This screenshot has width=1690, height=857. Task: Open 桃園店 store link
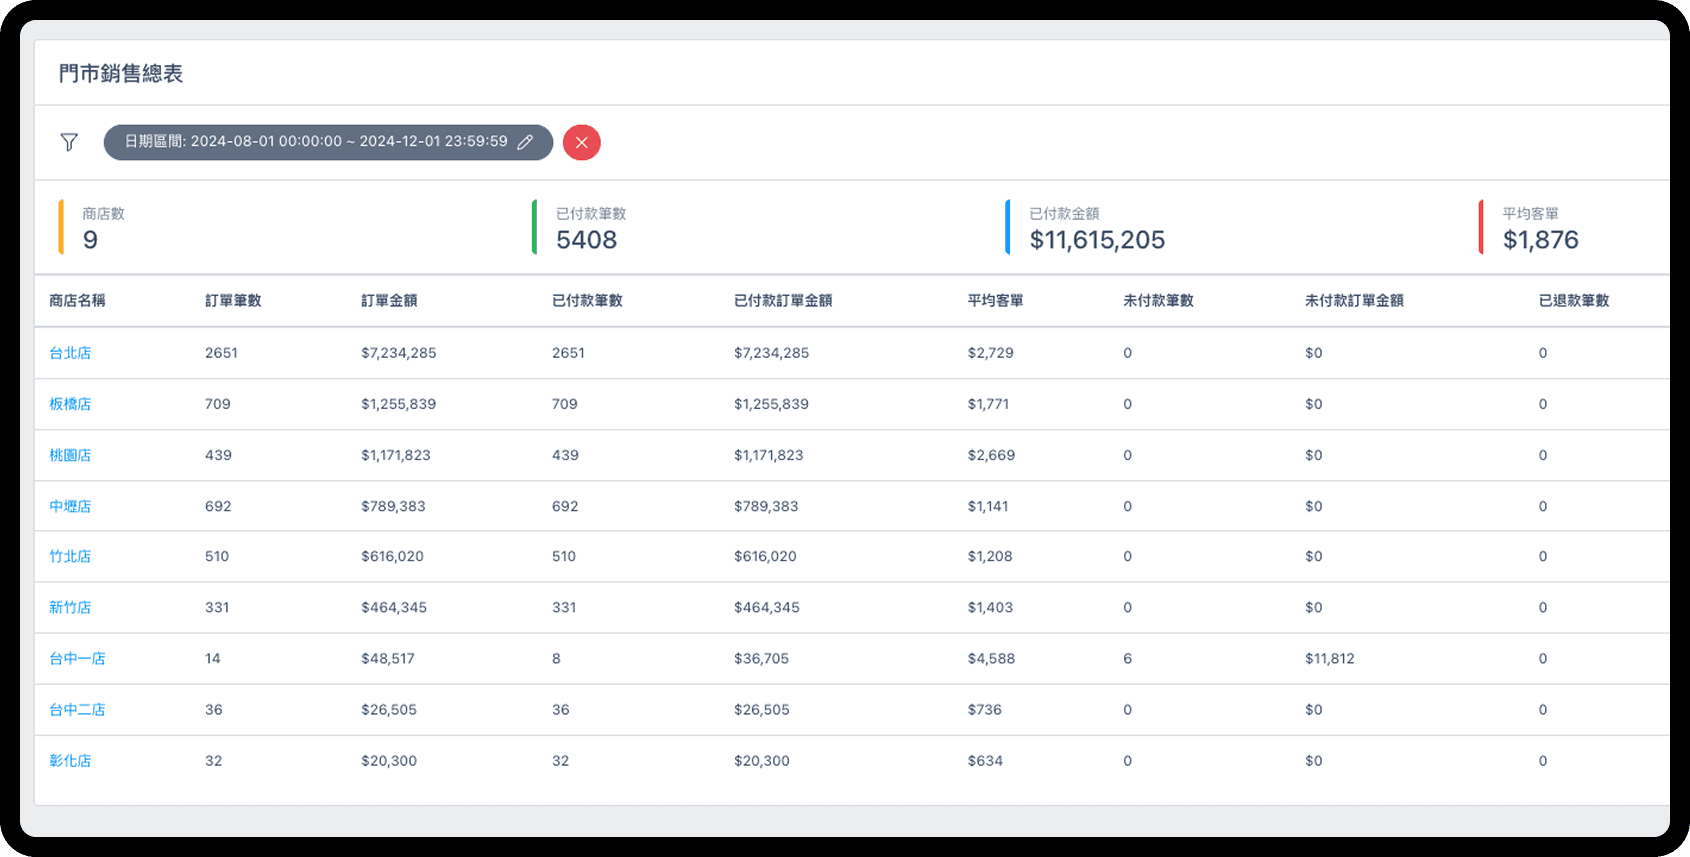pyautogui.click(x=70, y=455)
